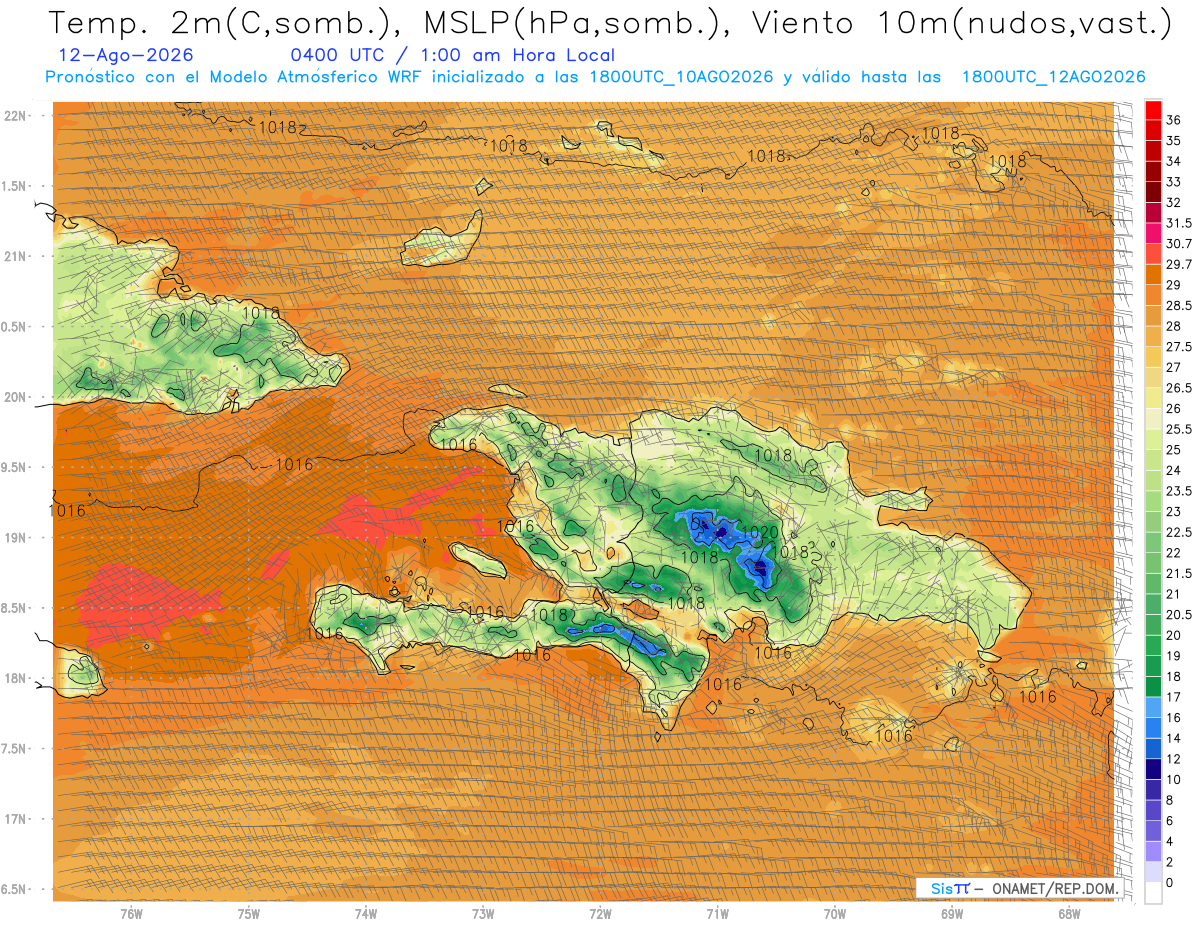Select the "73W" longitude axis label

[483, 913]
